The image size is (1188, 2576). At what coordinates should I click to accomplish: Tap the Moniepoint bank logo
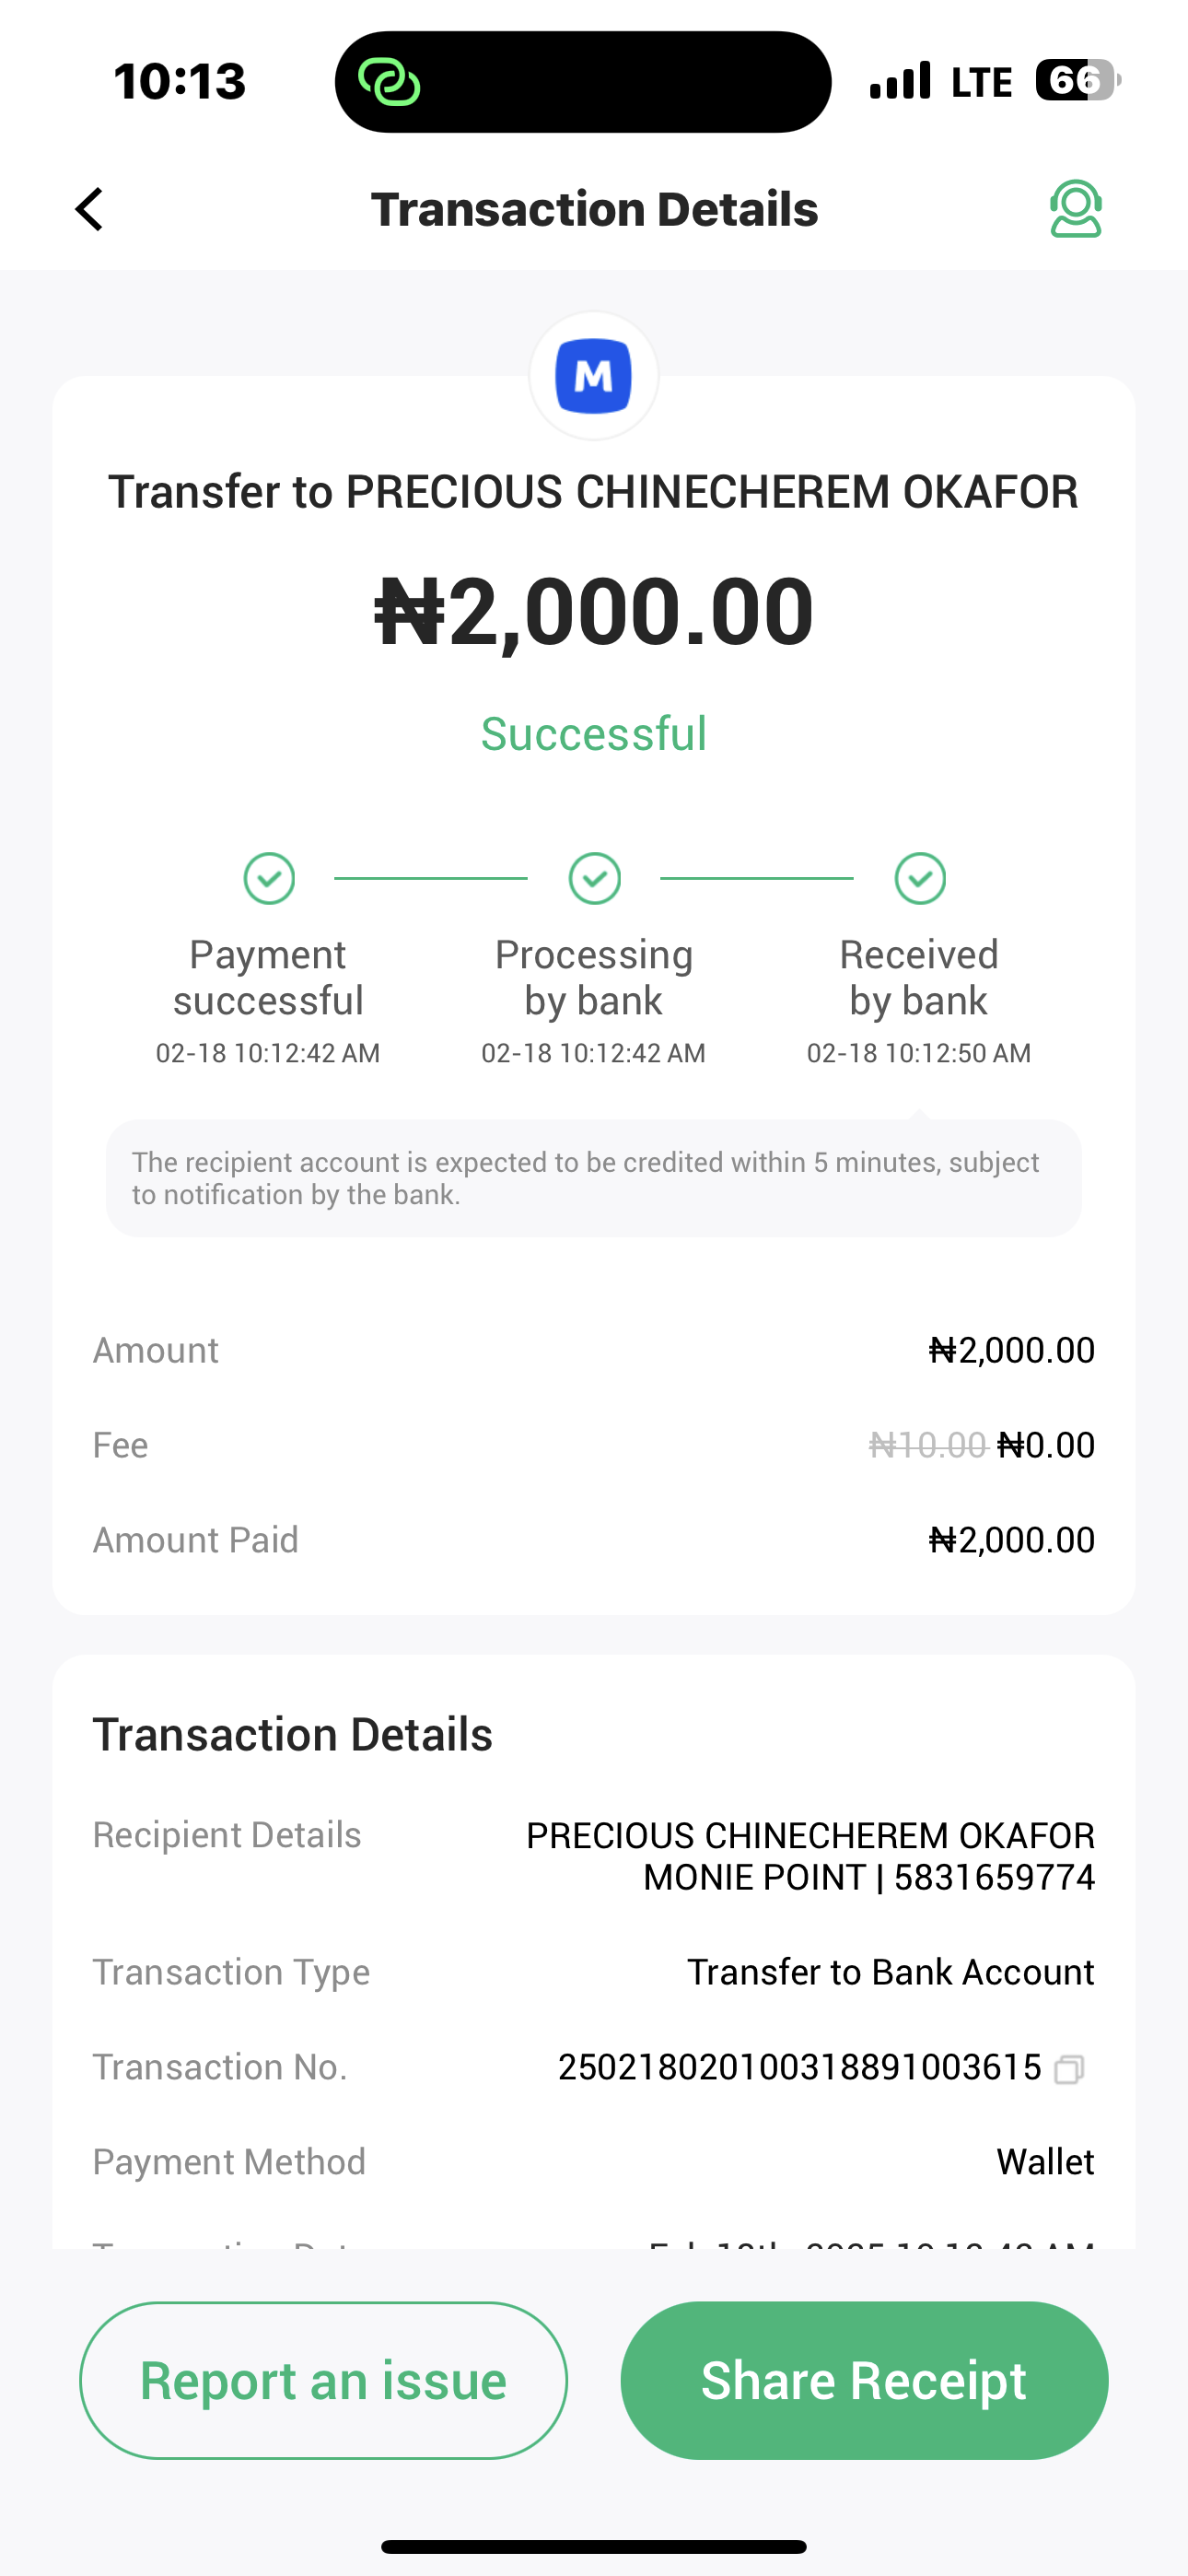pyautogui.click(x=594, y=376)
